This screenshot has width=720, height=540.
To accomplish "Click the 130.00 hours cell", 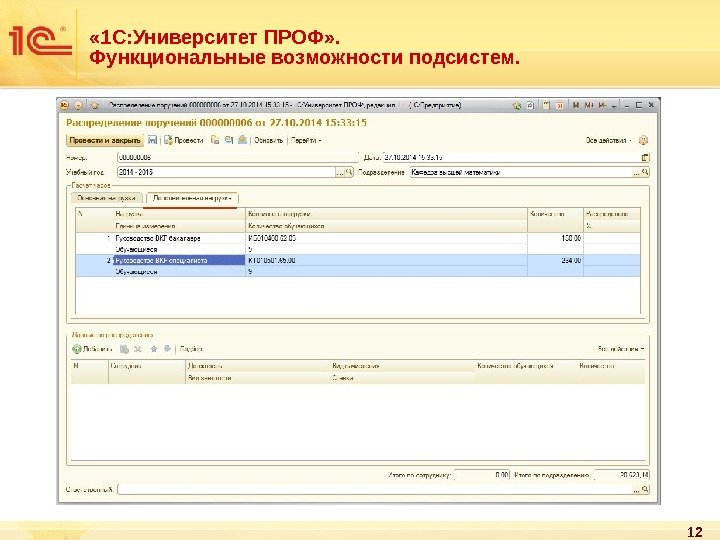I will tap(555, 238).
